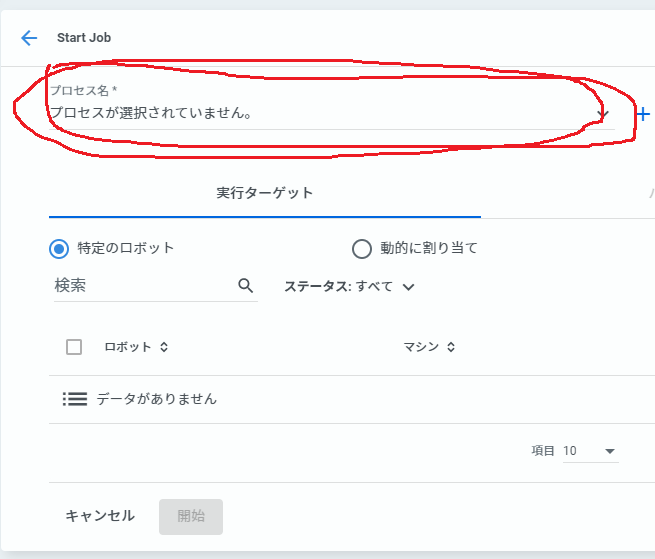The image size is (655, 559).
Task: Switch to the 実行ターゲット tab
Action: tap(264, 193)
